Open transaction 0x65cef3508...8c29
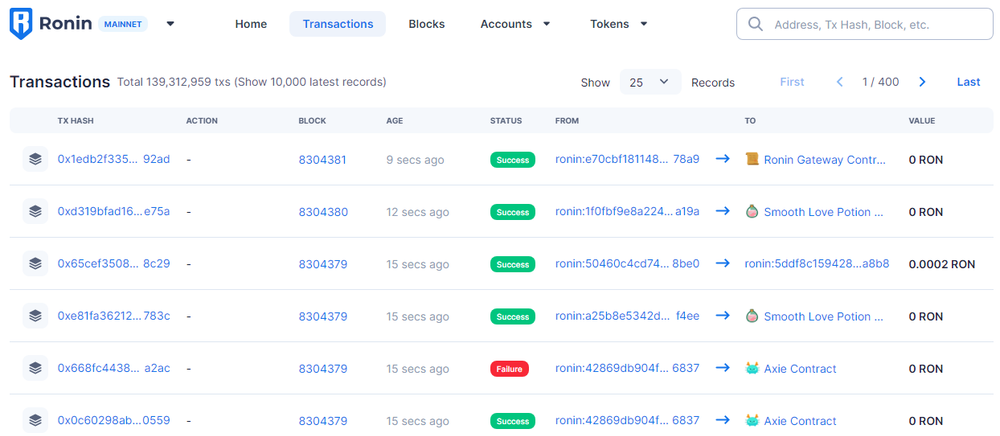 [x=114, y=264]
